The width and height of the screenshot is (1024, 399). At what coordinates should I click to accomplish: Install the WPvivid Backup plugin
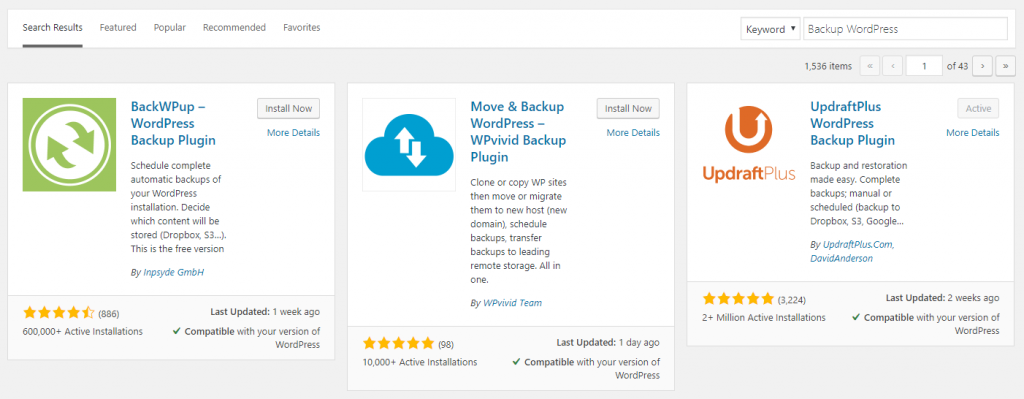coord(628,108)
